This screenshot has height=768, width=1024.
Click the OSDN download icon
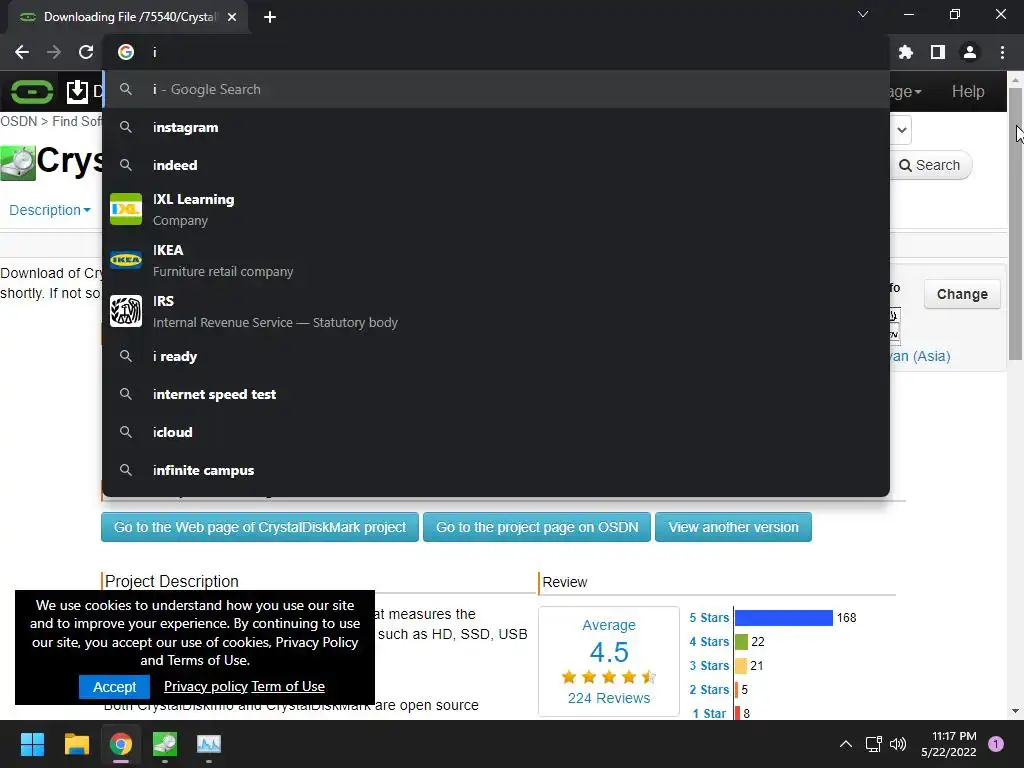click(x=77, y=91)
